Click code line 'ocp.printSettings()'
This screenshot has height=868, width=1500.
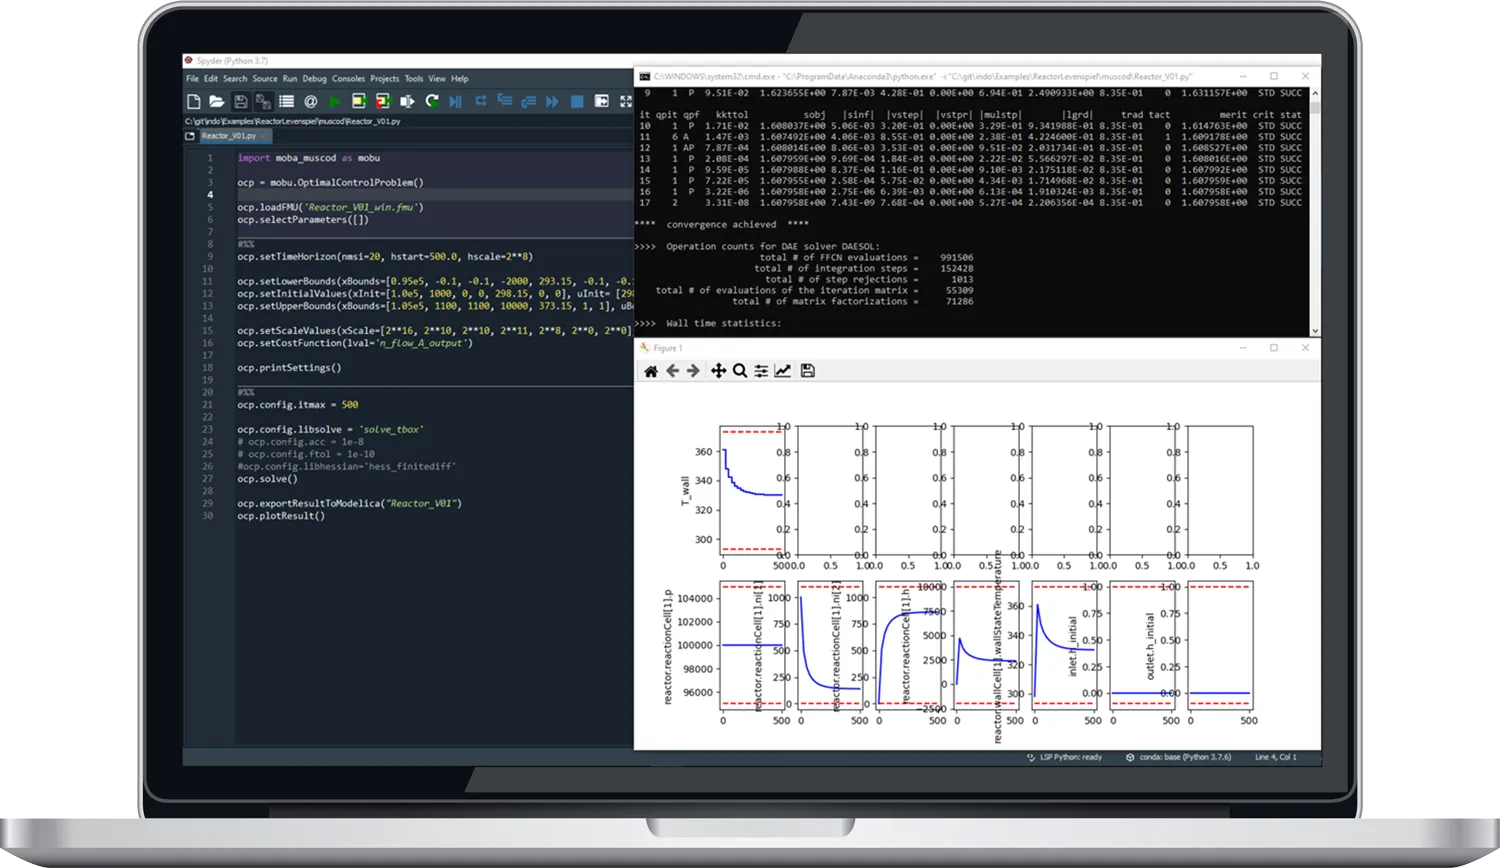(x=289, y=368)
